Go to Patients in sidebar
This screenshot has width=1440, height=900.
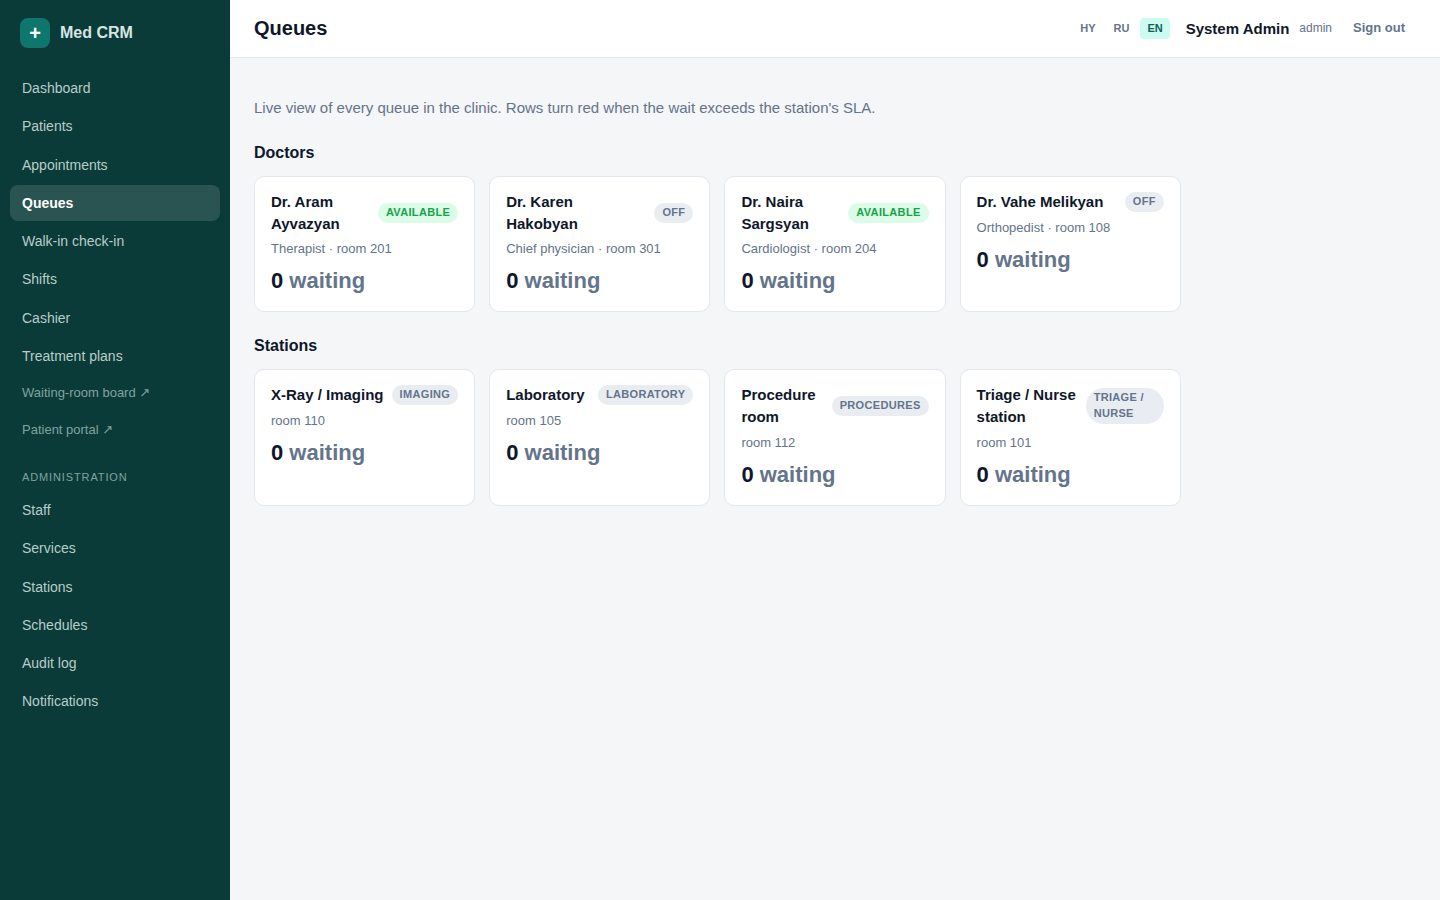[115, 126]
